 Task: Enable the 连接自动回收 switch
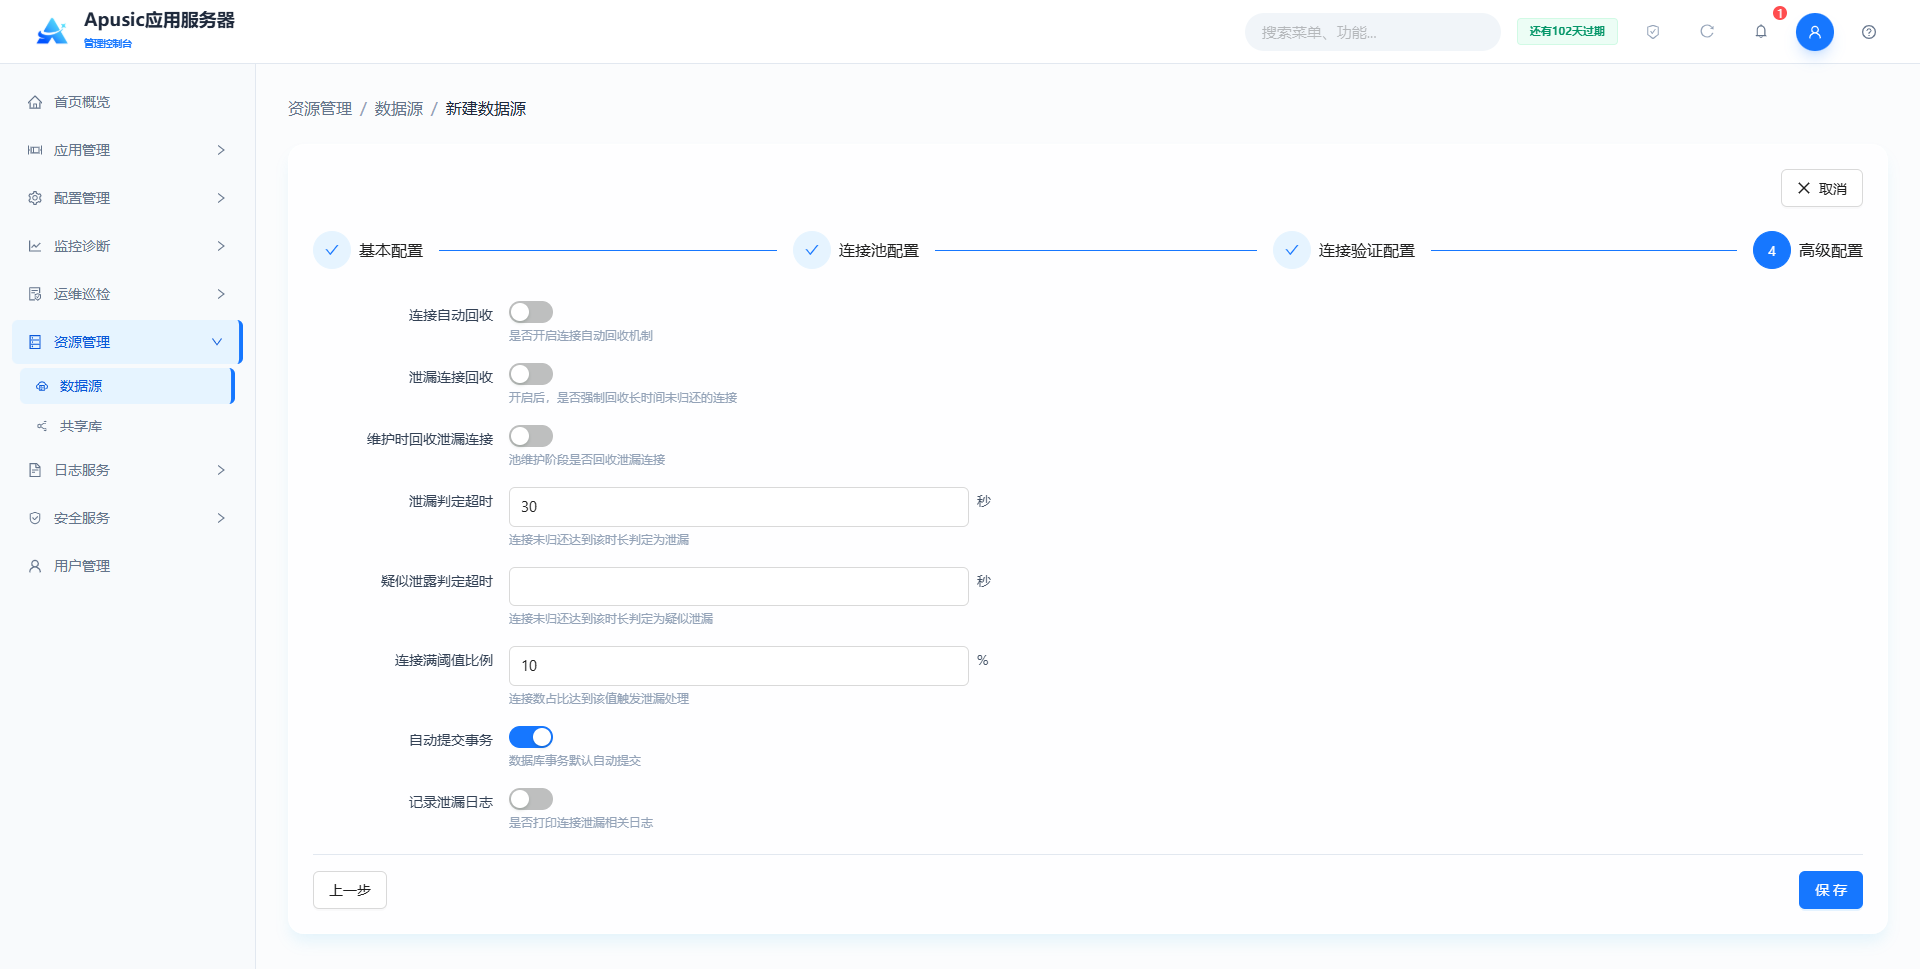click(531, 312)
